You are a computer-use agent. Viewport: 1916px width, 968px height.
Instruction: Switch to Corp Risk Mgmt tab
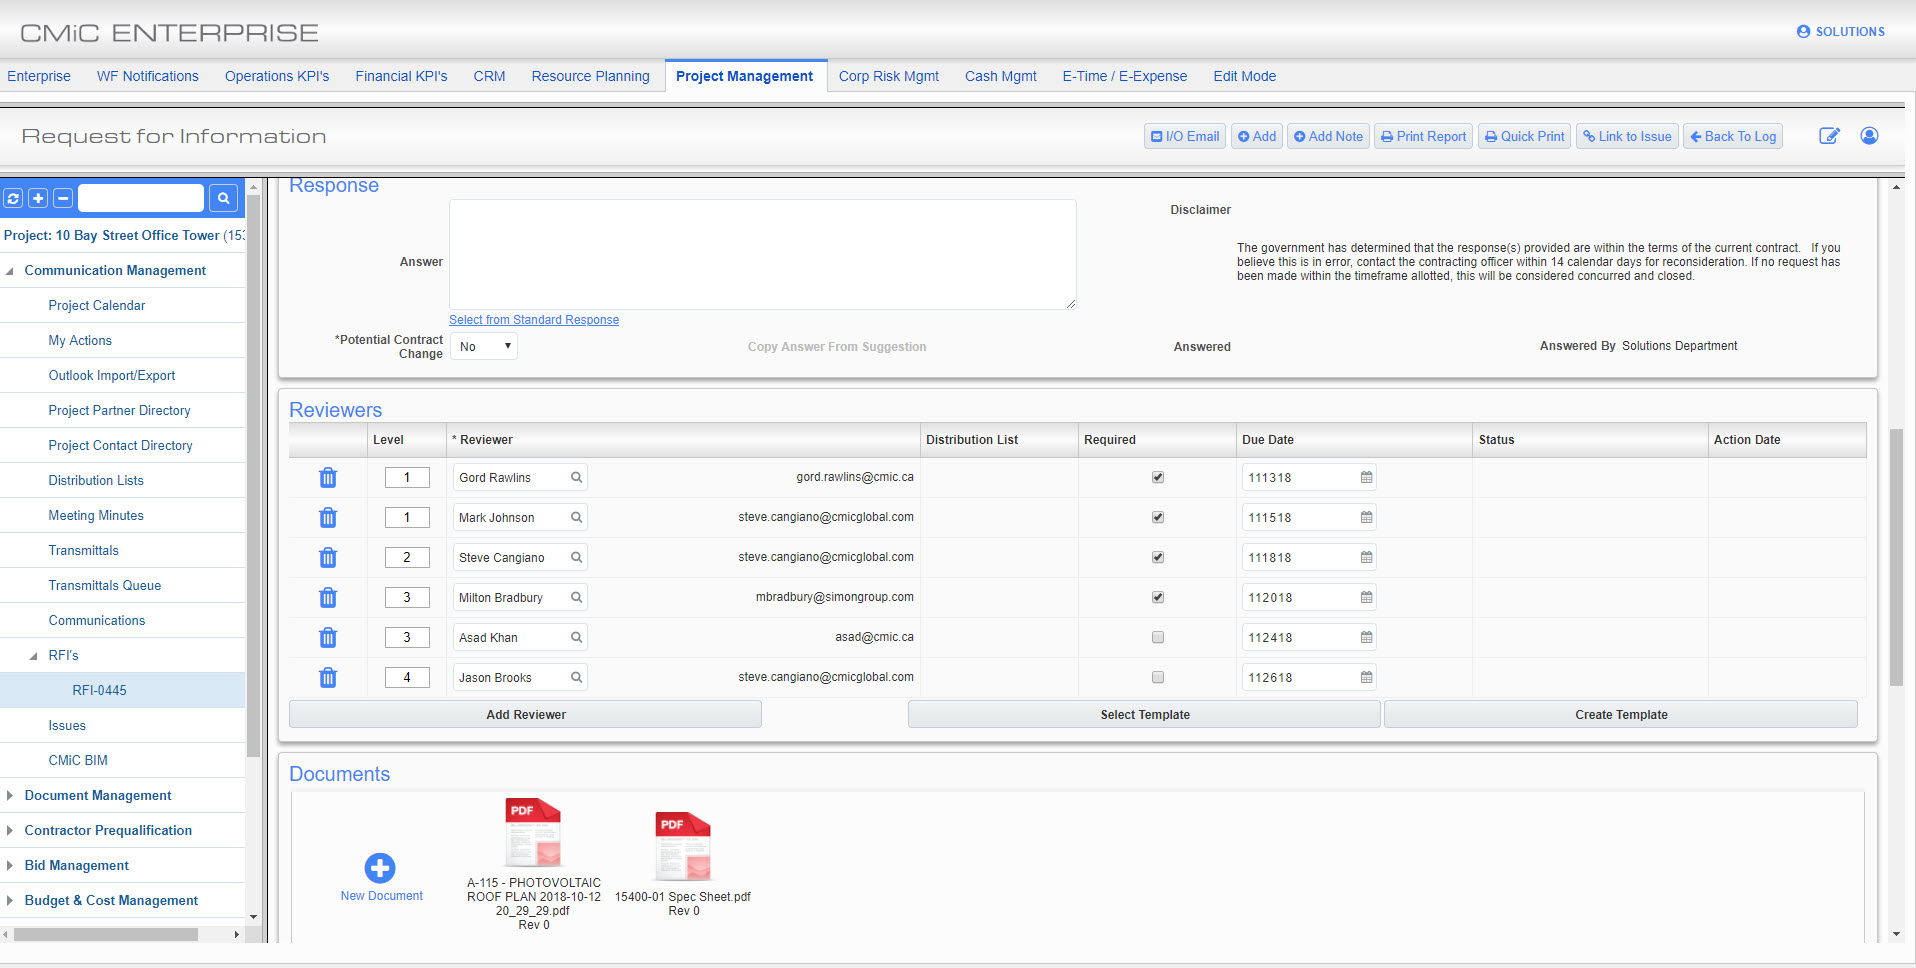click(x=888, y=76)
